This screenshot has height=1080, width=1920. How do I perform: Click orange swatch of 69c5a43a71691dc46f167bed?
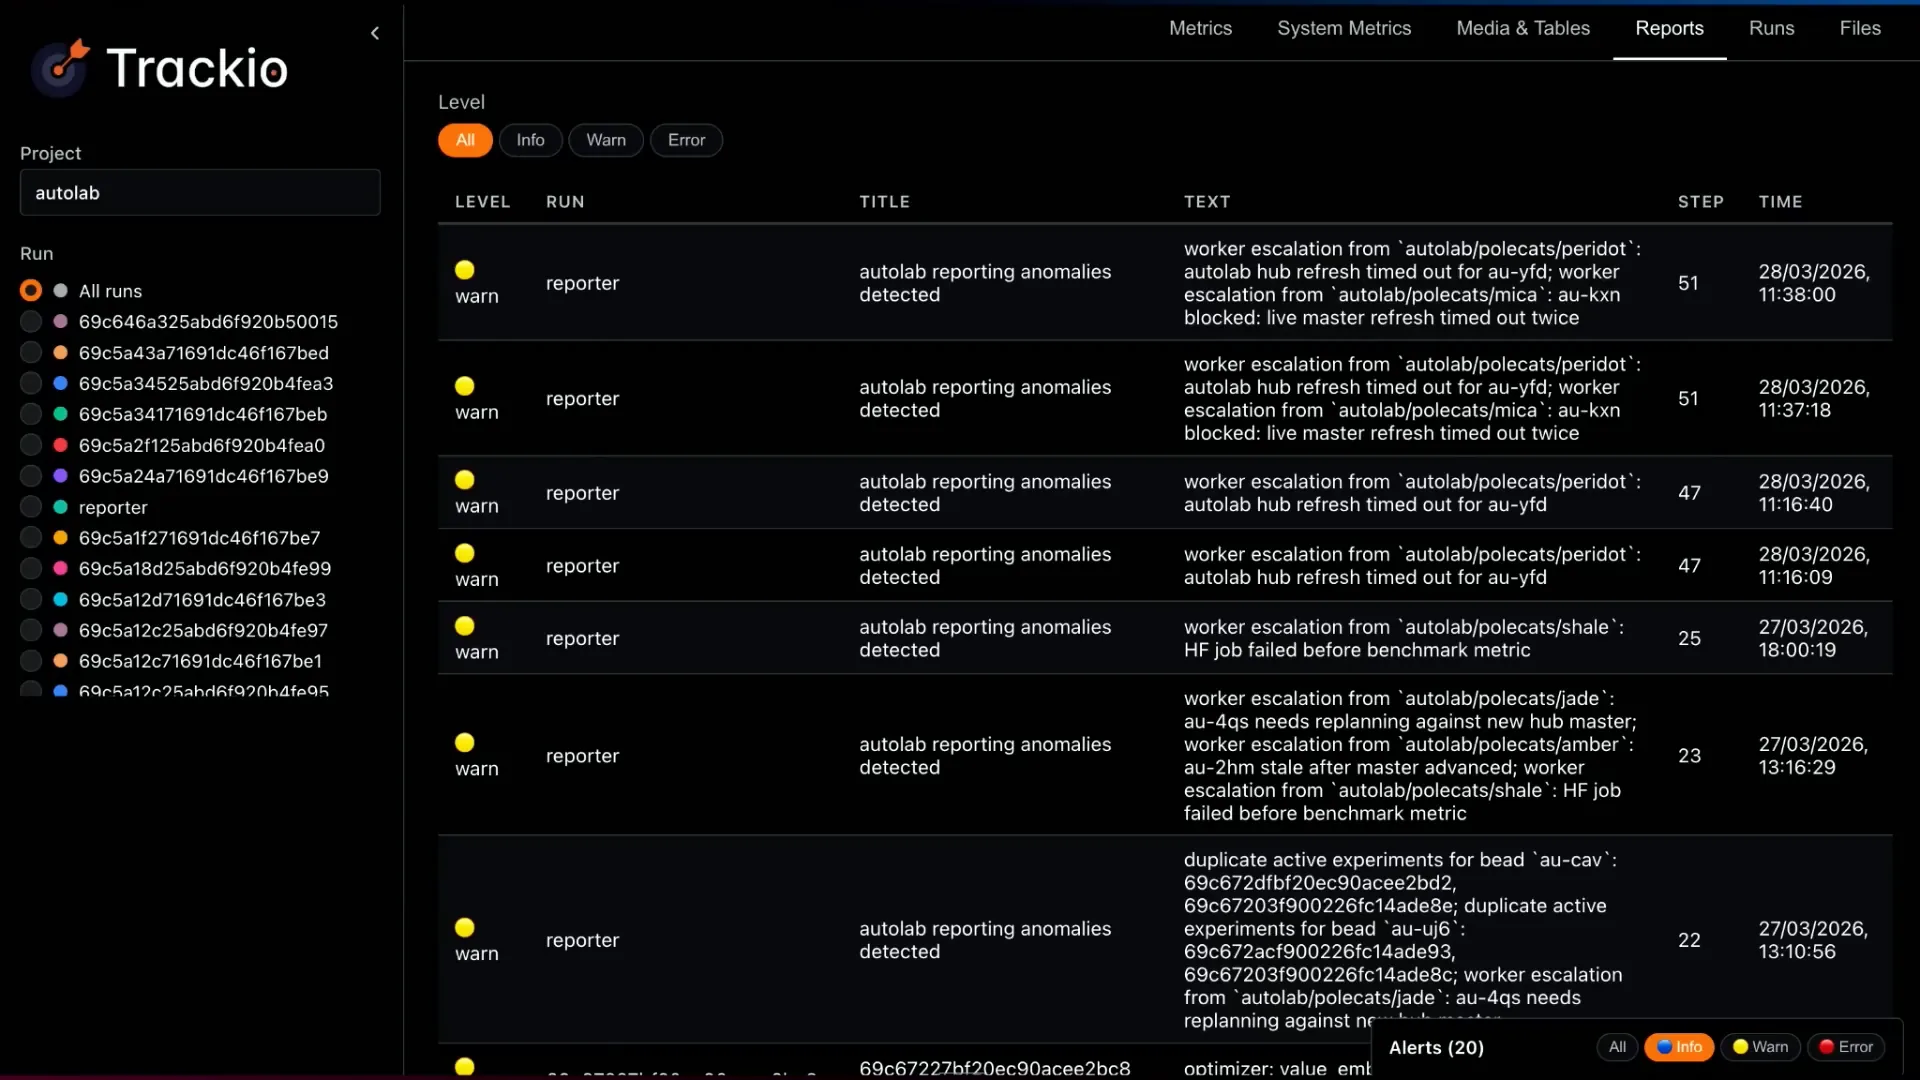click(60, 352)
